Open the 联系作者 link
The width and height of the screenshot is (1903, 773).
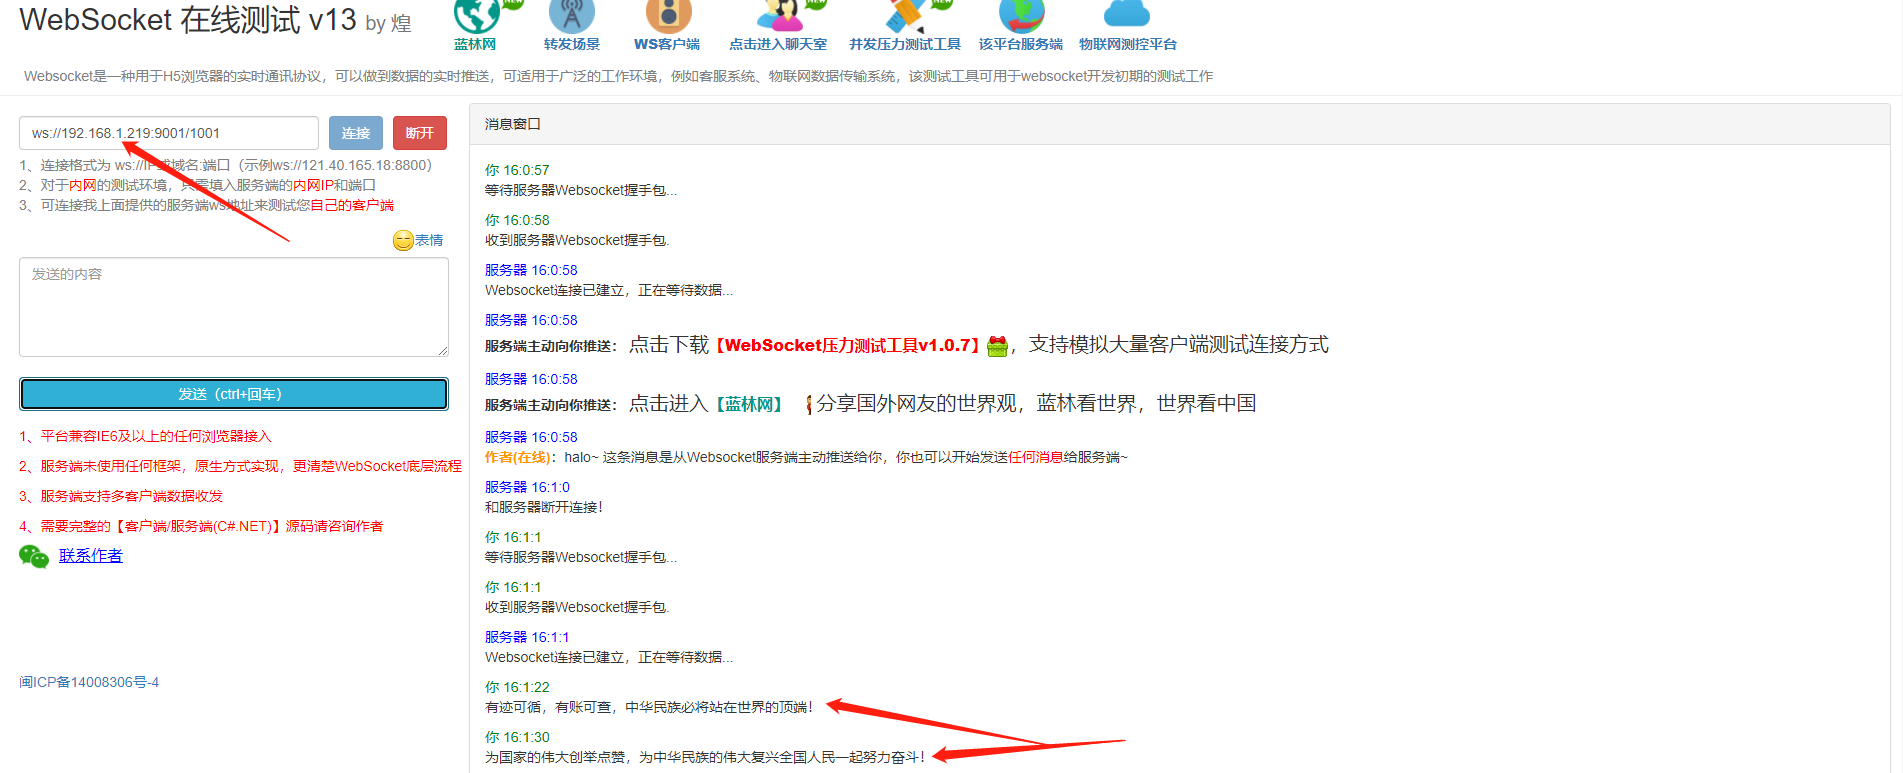pyautogui.click(x=91, y=556)
